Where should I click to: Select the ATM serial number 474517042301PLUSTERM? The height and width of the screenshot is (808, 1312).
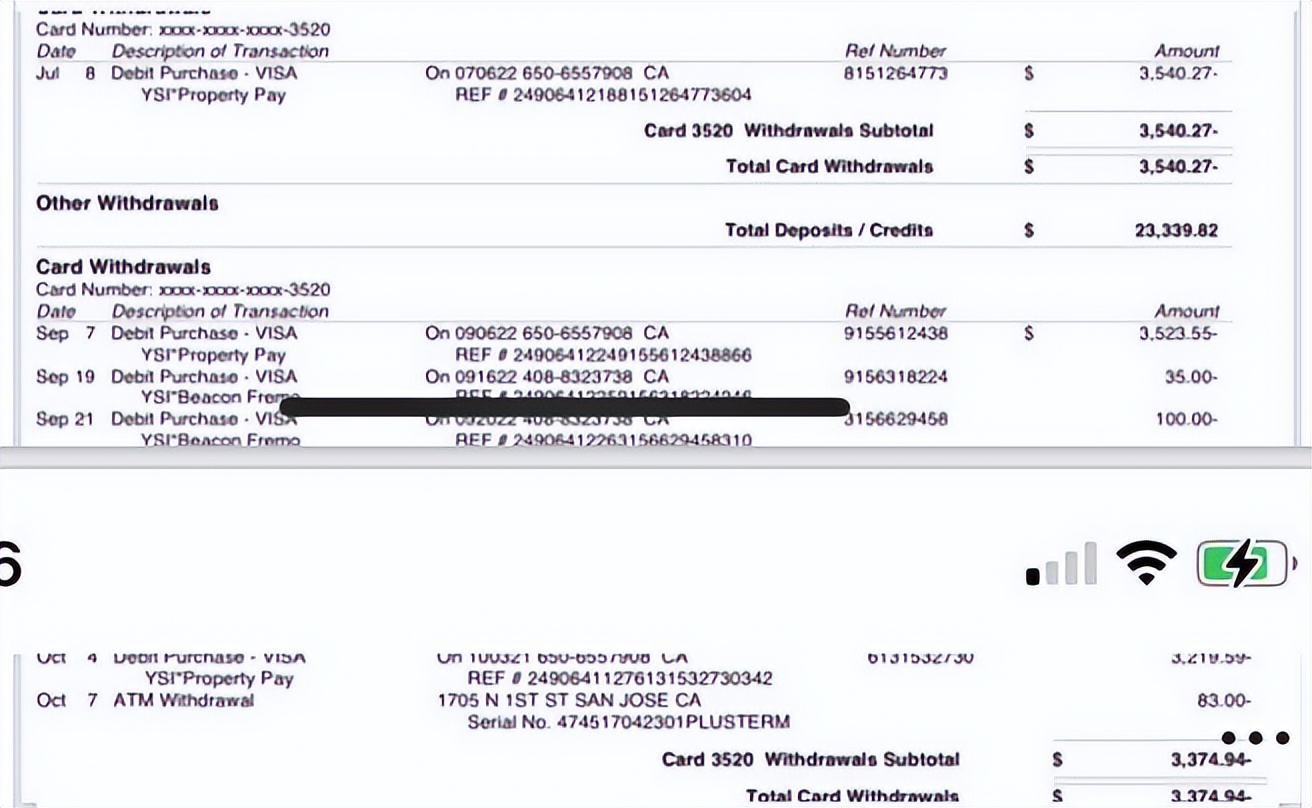click(x=629, y=722)
